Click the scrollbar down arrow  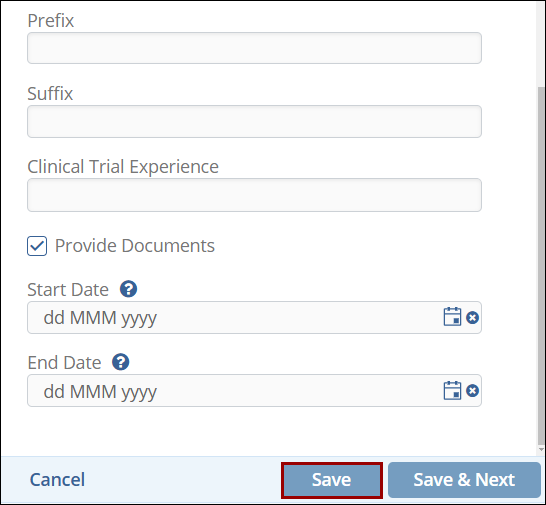coord(541,450)
